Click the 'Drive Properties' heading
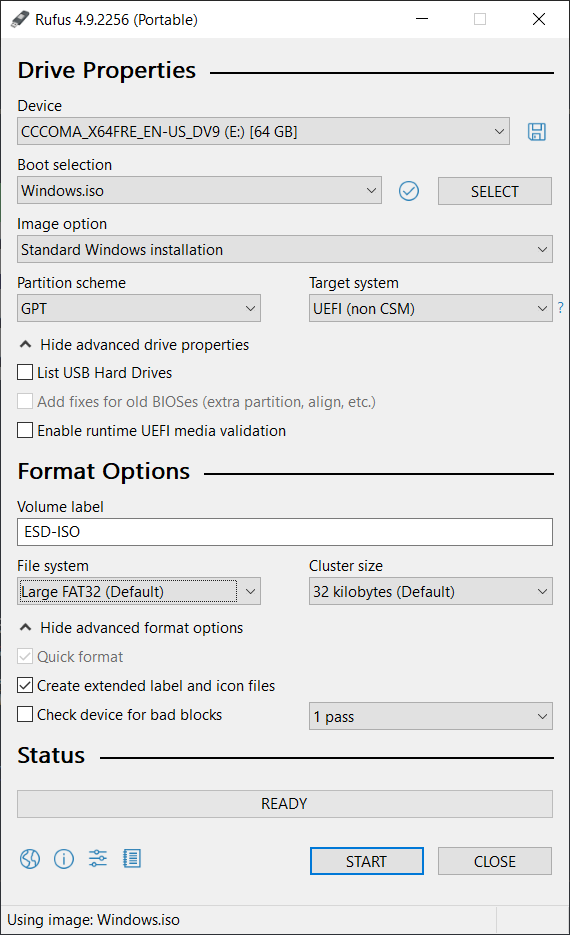Image resolution: width=570 pixels, height=935 pixels. [107, 70]
